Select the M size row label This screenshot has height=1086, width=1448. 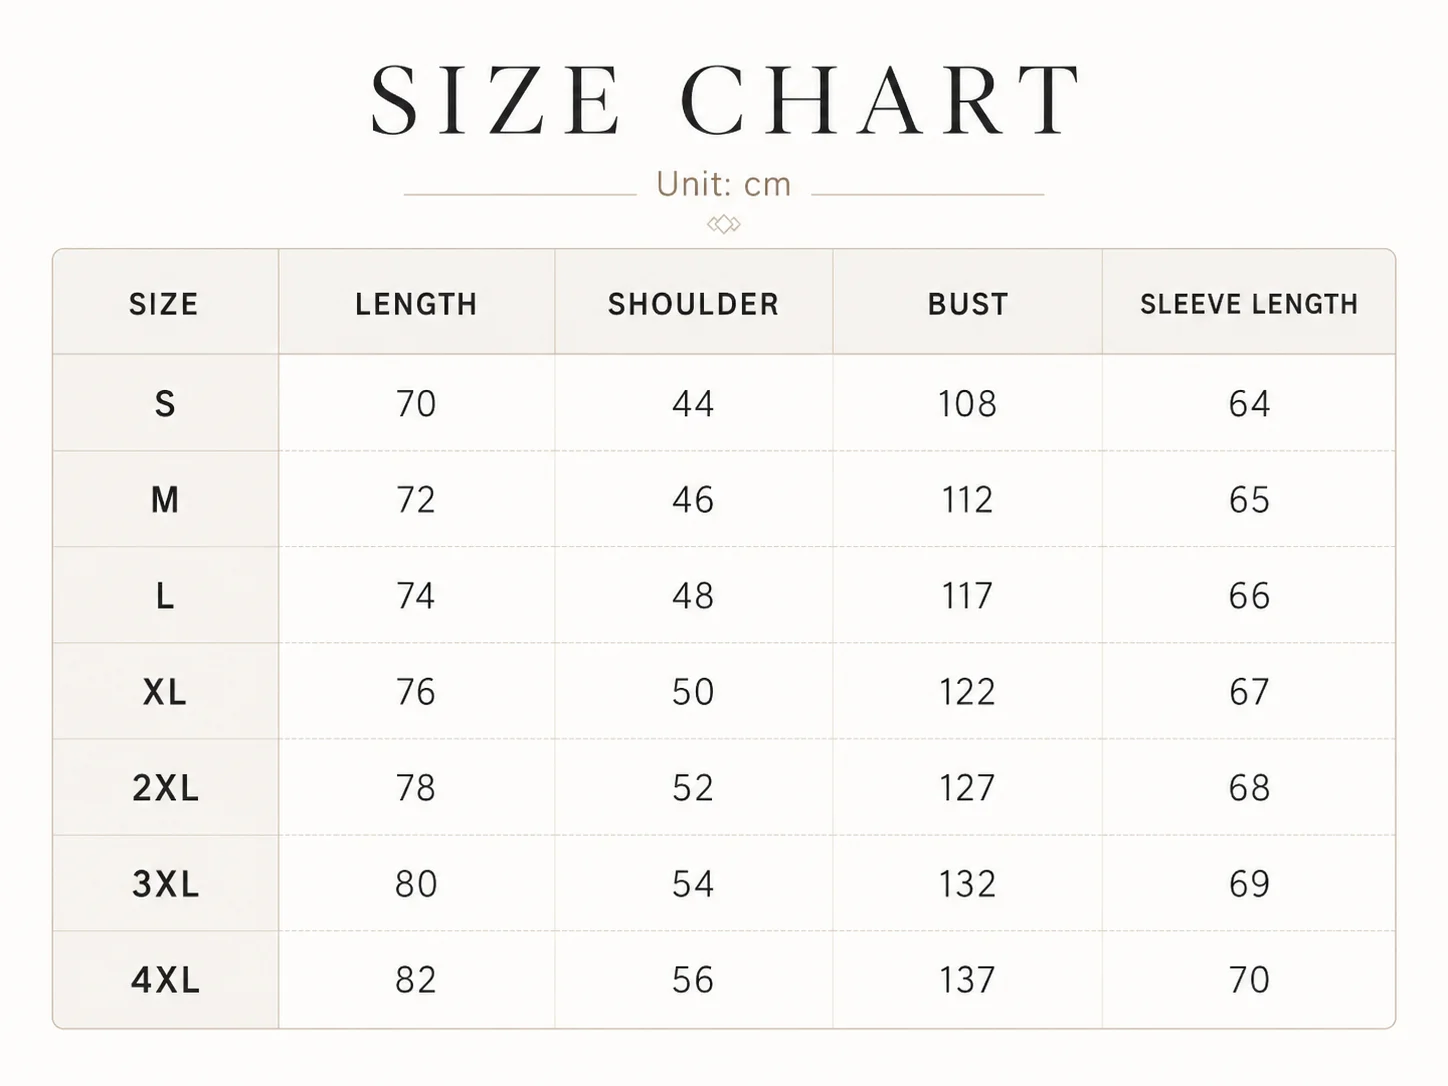click(x=165, y=500)
